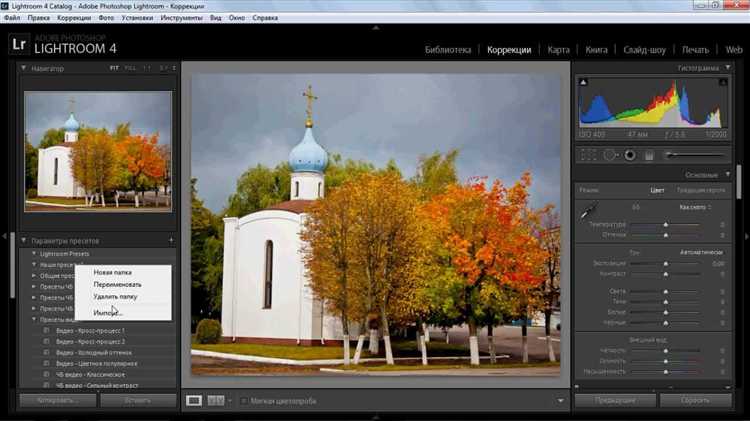Enable the Мягкая цветопроба checkbox
This screenshot has height=421, width=750.
(x=244, y=401)
